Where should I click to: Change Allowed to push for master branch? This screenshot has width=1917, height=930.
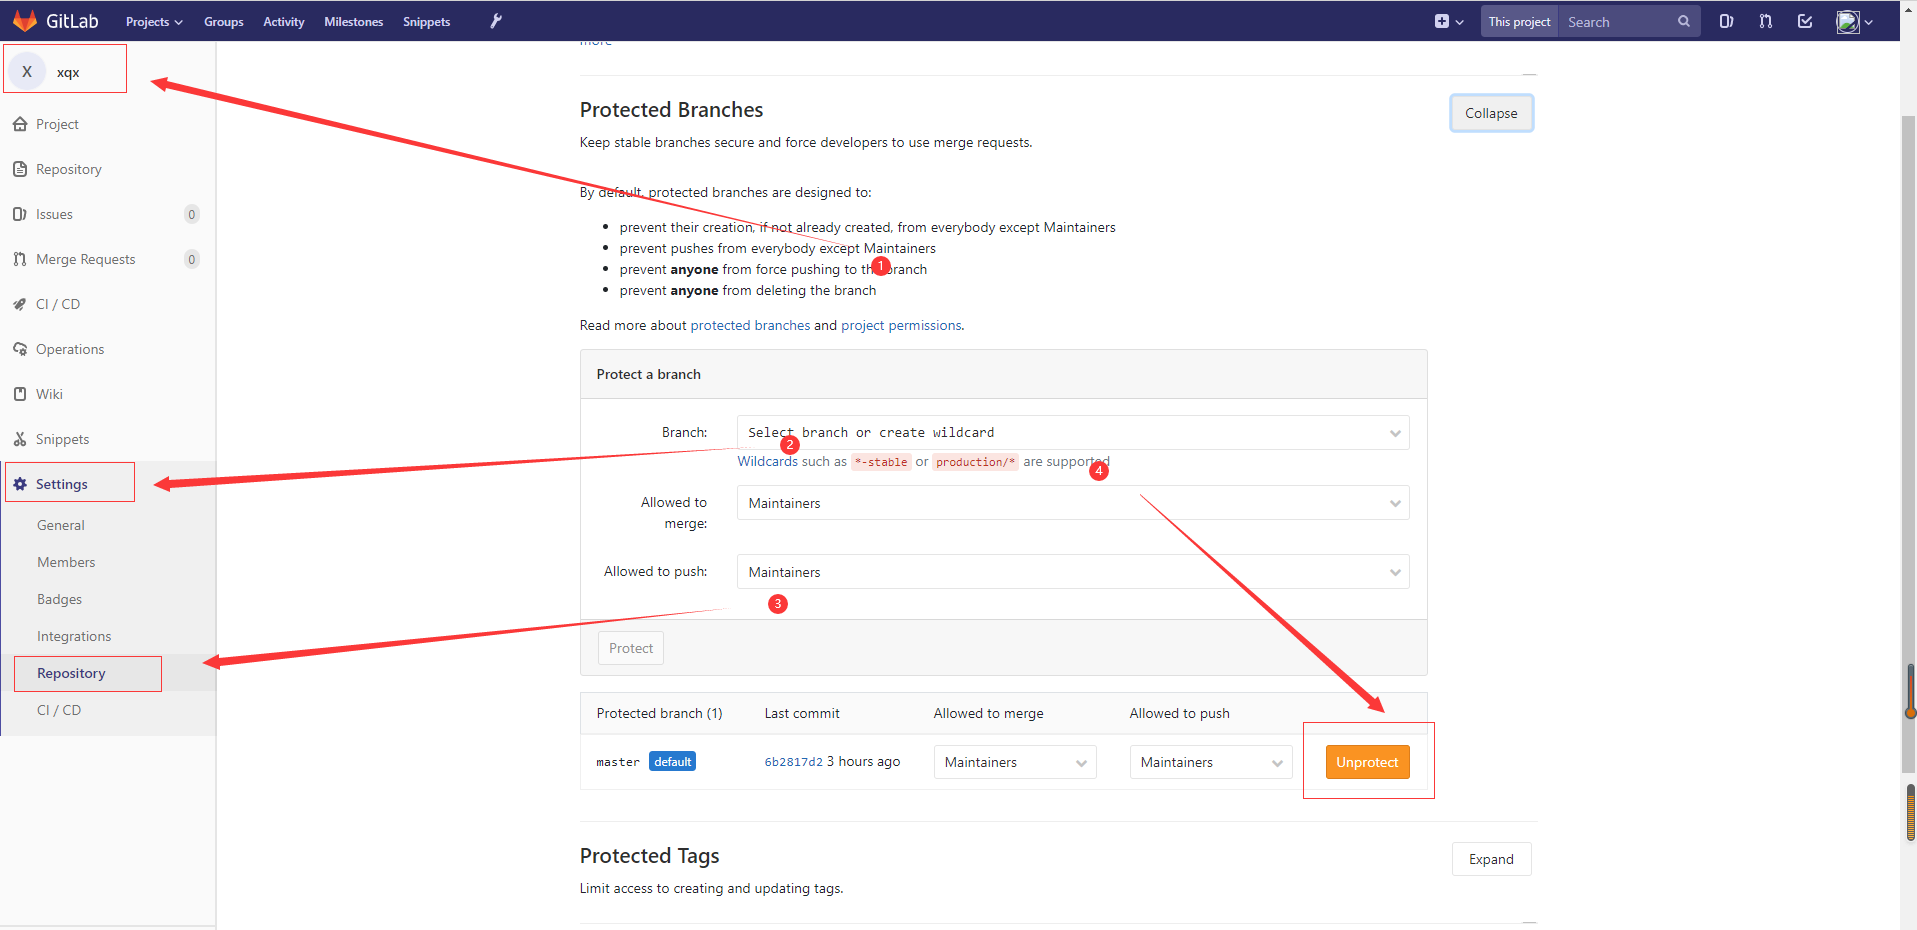pos(1209,761)
